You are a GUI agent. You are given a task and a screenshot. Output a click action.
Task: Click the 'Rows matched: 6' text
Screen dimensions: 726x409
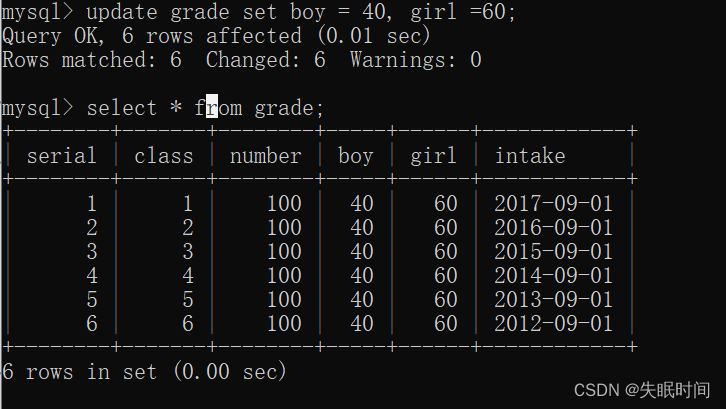coord(92,60)
